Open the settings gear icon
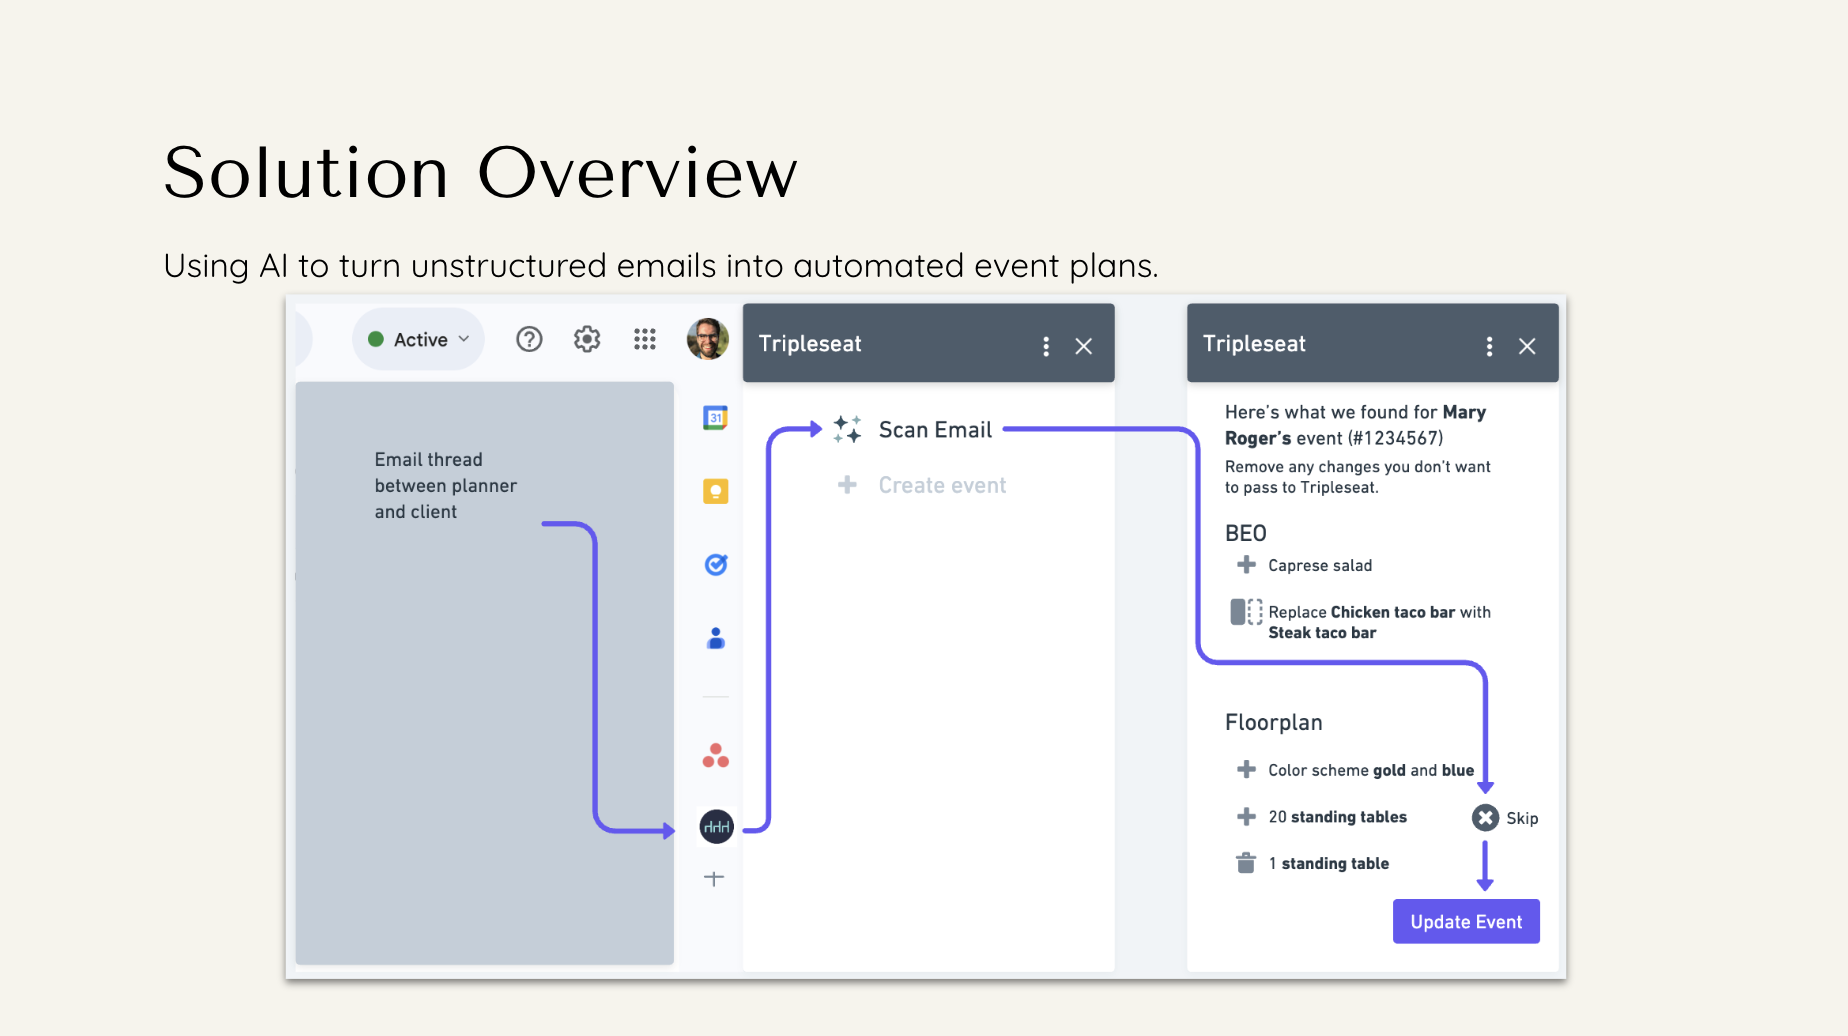 click(587, 340)
